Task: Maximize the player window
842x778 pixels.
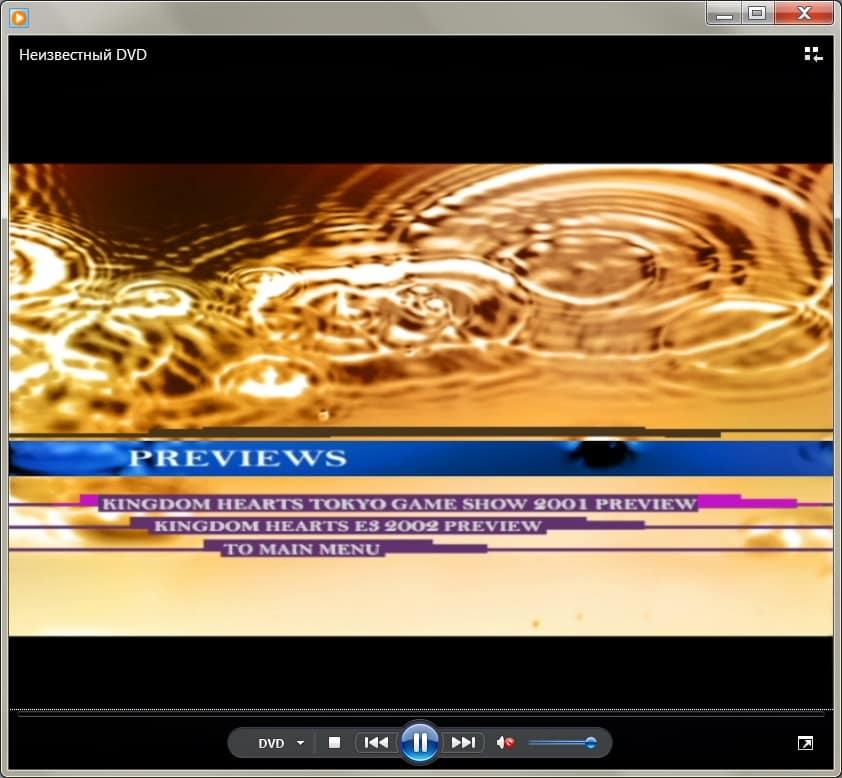Action: tap(758, 13)
